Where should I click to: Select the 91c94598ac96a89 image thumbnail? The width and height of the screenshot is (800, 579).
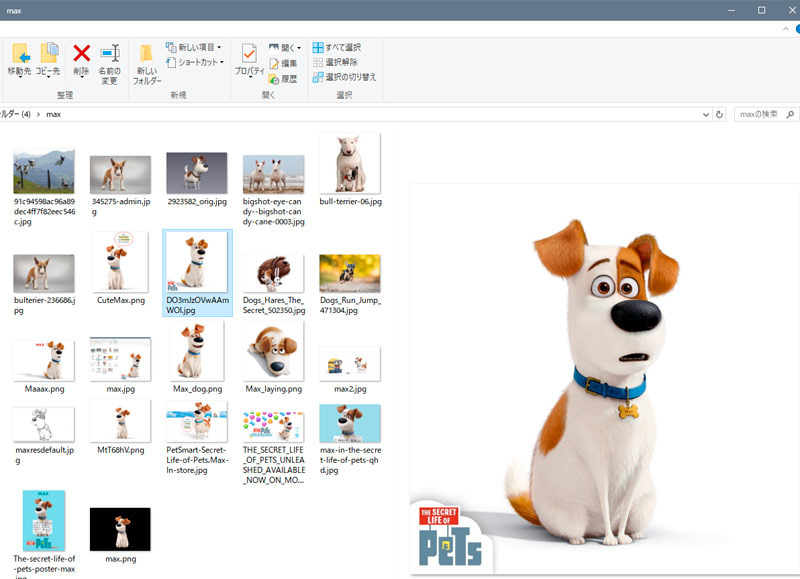(44, 171)
